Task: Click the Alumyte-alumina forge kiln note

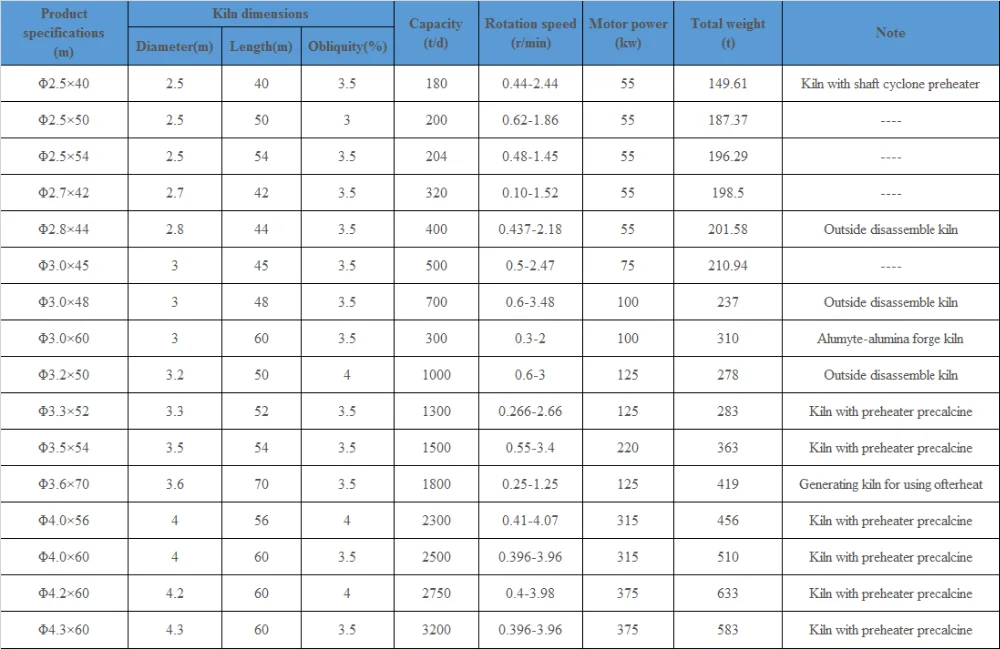Action: (890, 339)
